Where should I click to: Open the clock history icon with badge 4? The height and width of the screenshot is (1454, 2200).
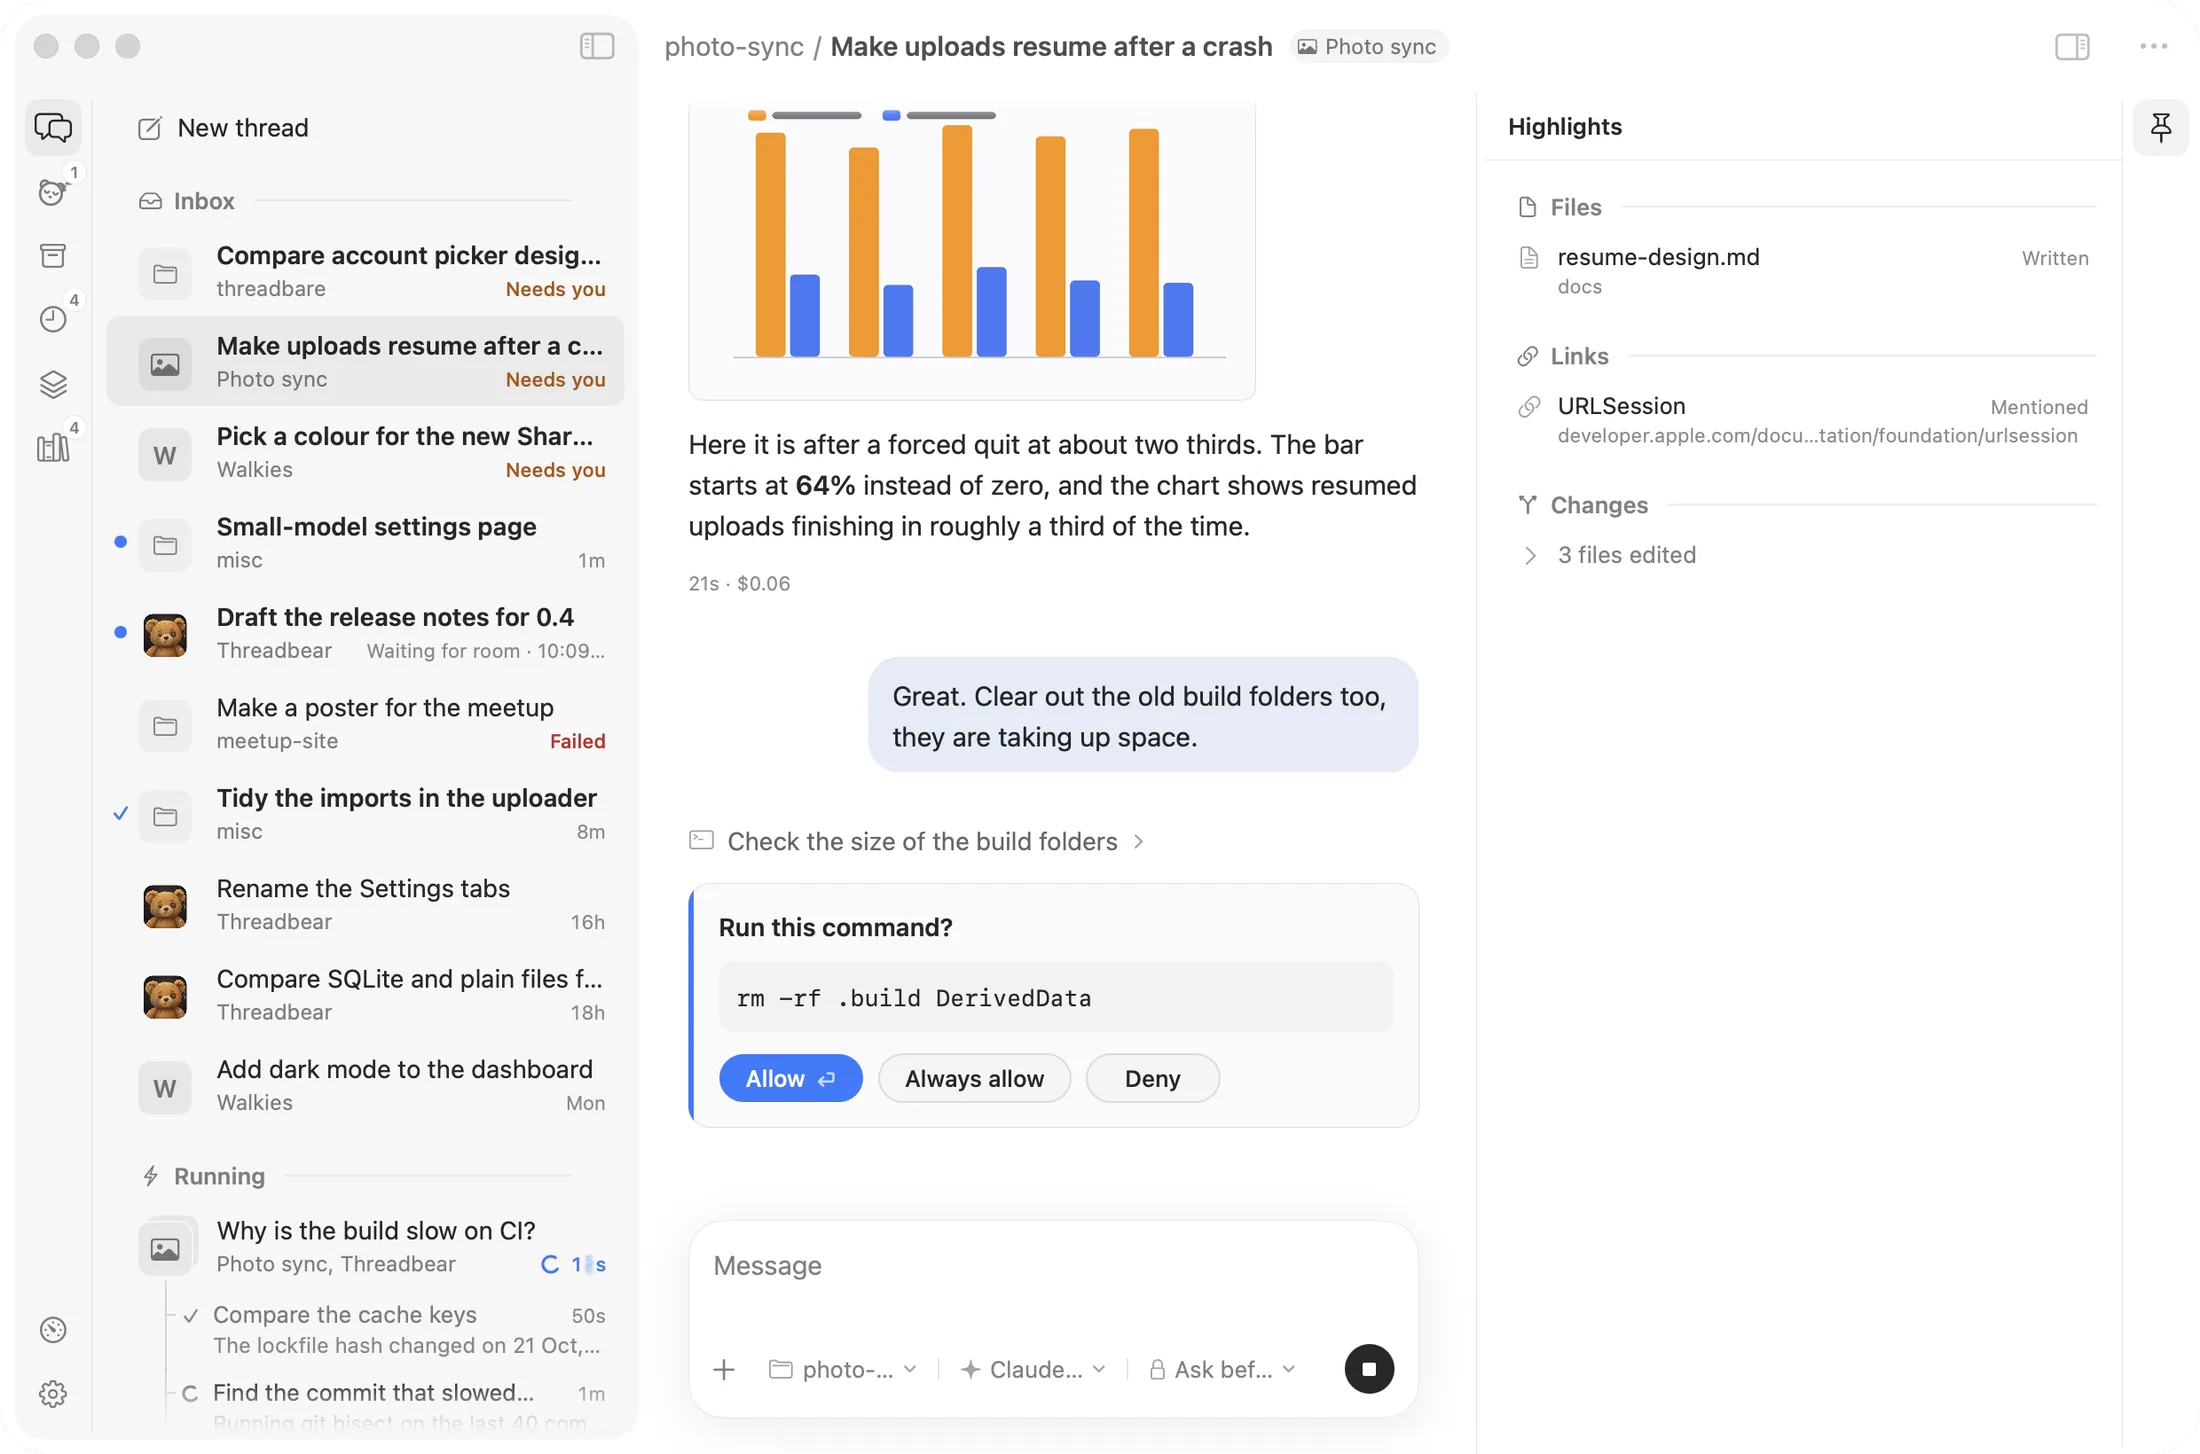click(x=53, y=319)
